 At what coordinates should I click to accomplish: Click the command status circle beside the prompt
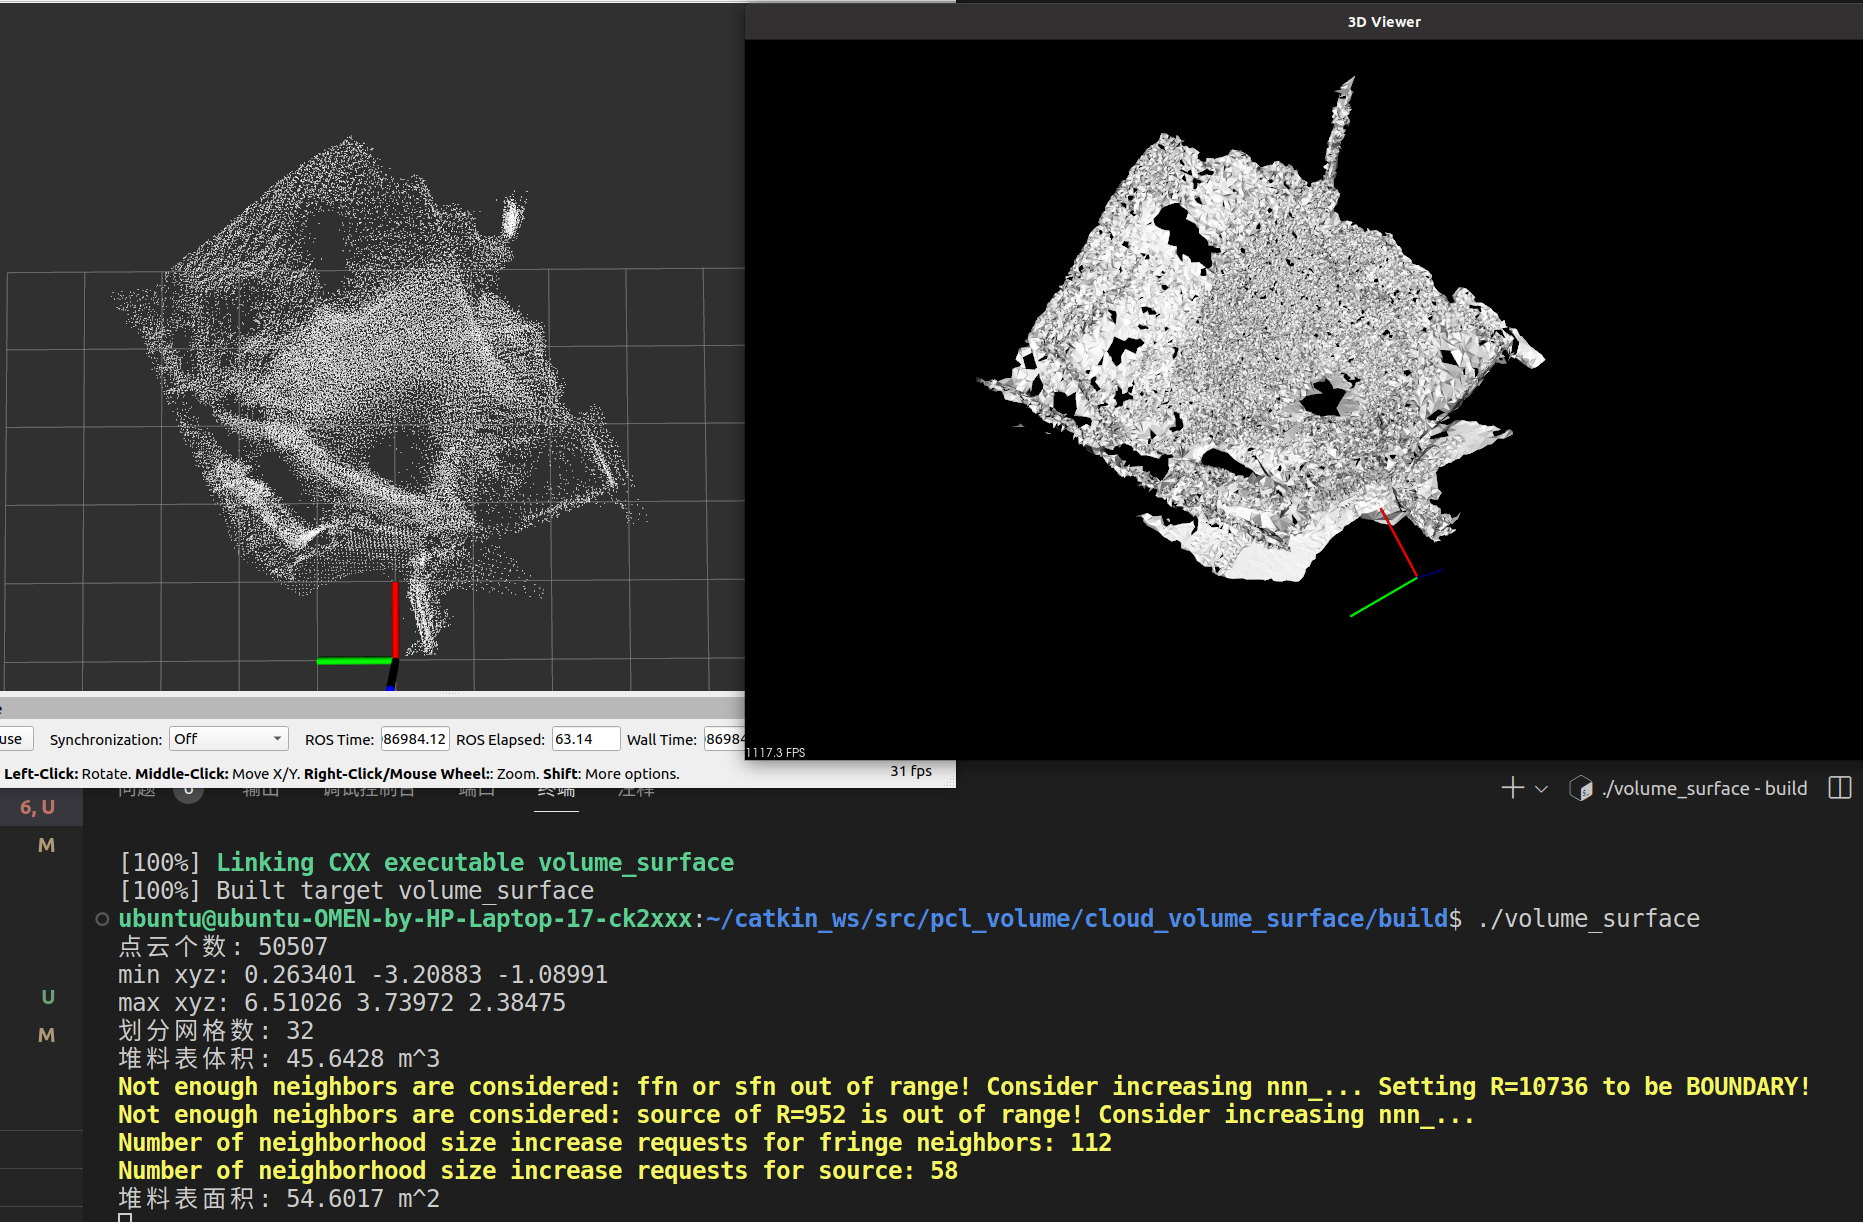[x=102, y=919]
